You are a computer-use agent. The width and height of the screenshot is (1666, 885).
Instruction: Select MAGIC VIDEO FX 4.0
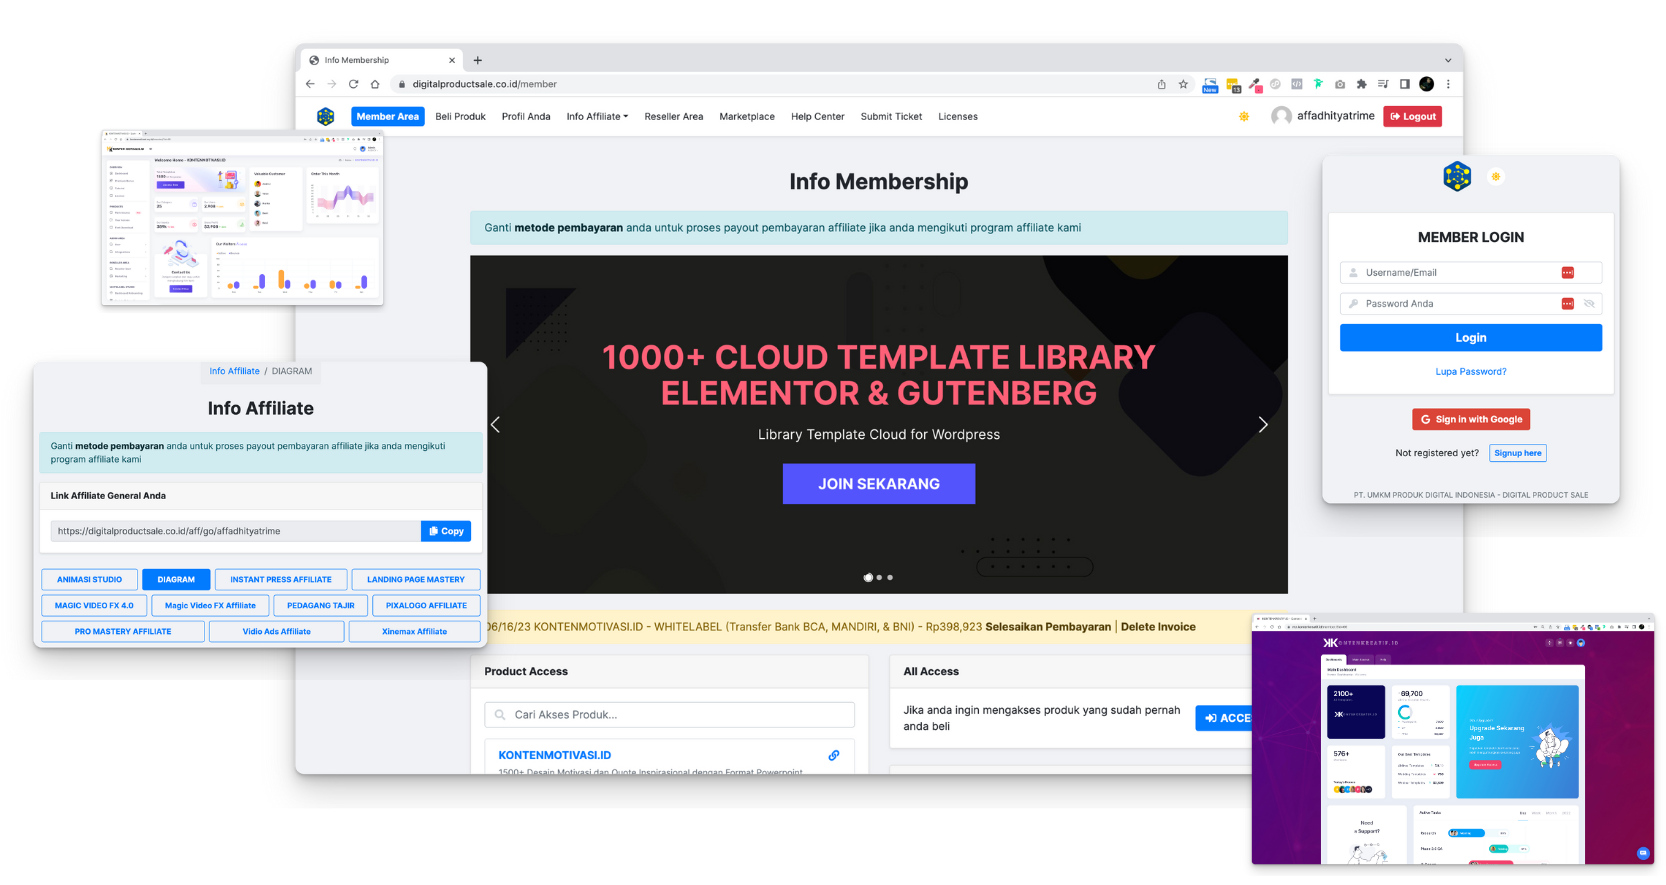[x=94, y=605]
